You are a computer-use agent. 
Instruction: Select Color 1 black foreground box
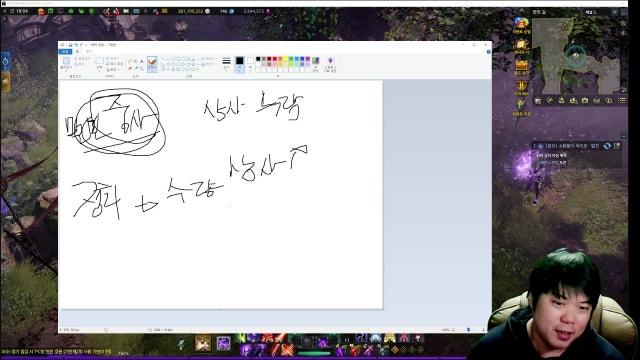(240, 64)
